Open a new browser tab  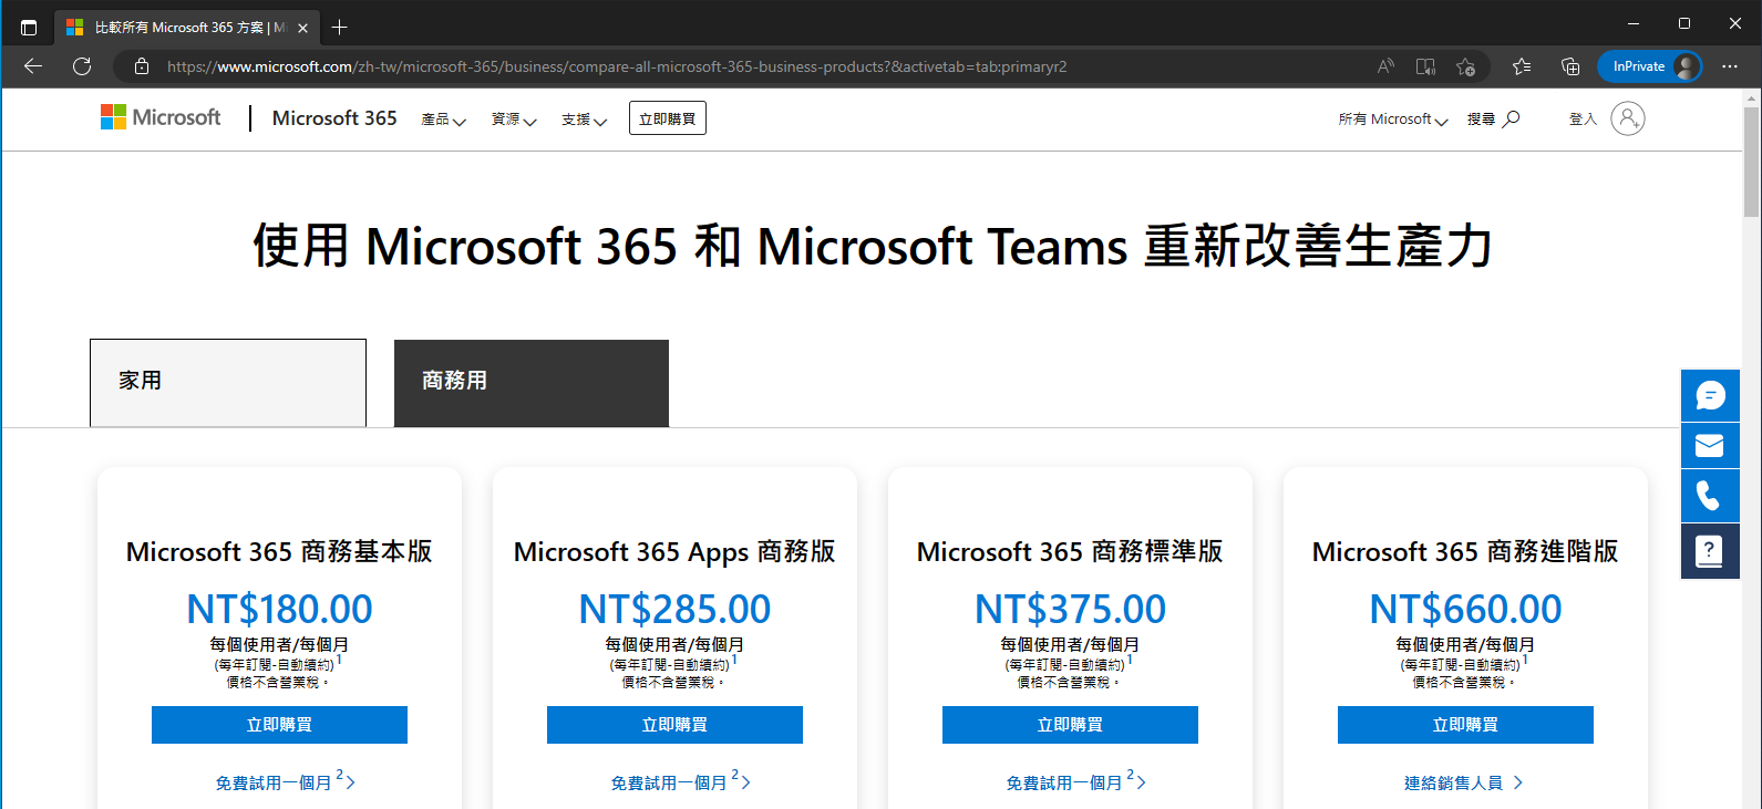(340, 27)
